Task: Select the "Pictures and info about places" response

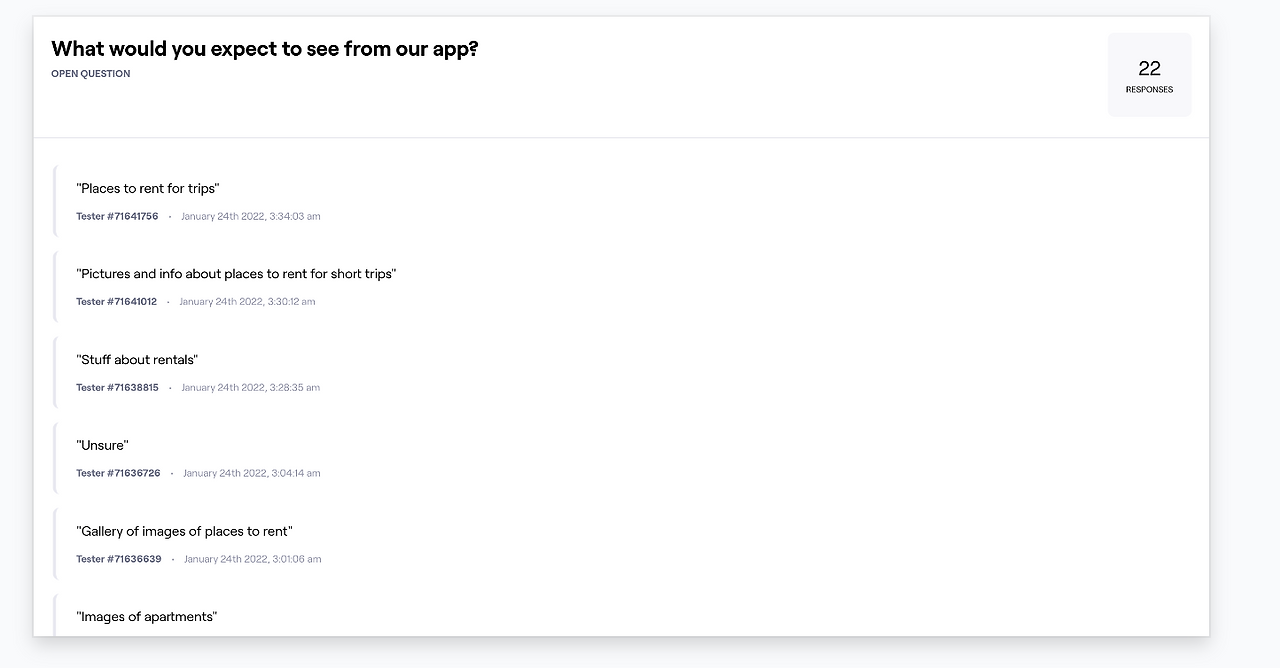Action: pyautogui.click(x=236, y=274)
